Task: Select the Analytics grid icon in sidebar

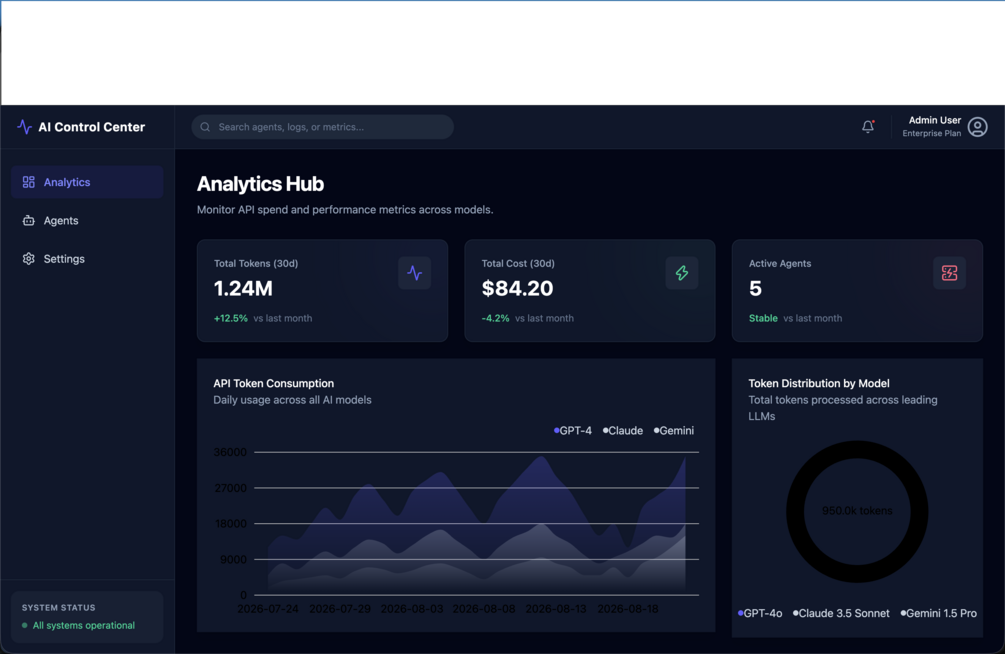Action: click(29, 182)
